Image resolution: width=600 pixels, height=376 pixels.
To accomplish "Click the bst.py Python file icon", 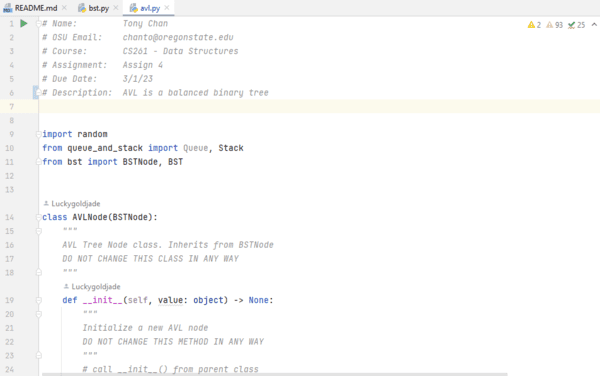I will [82, 8].
